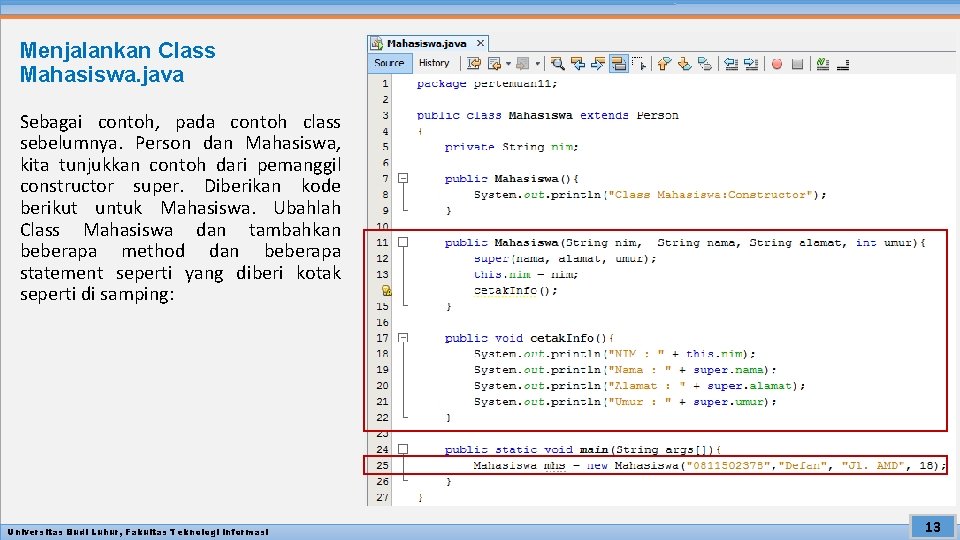The height and width of the screenshot is (540, 960).
Task: Click Find Previous Occurrence icon
Action: [x=577, y=63]
